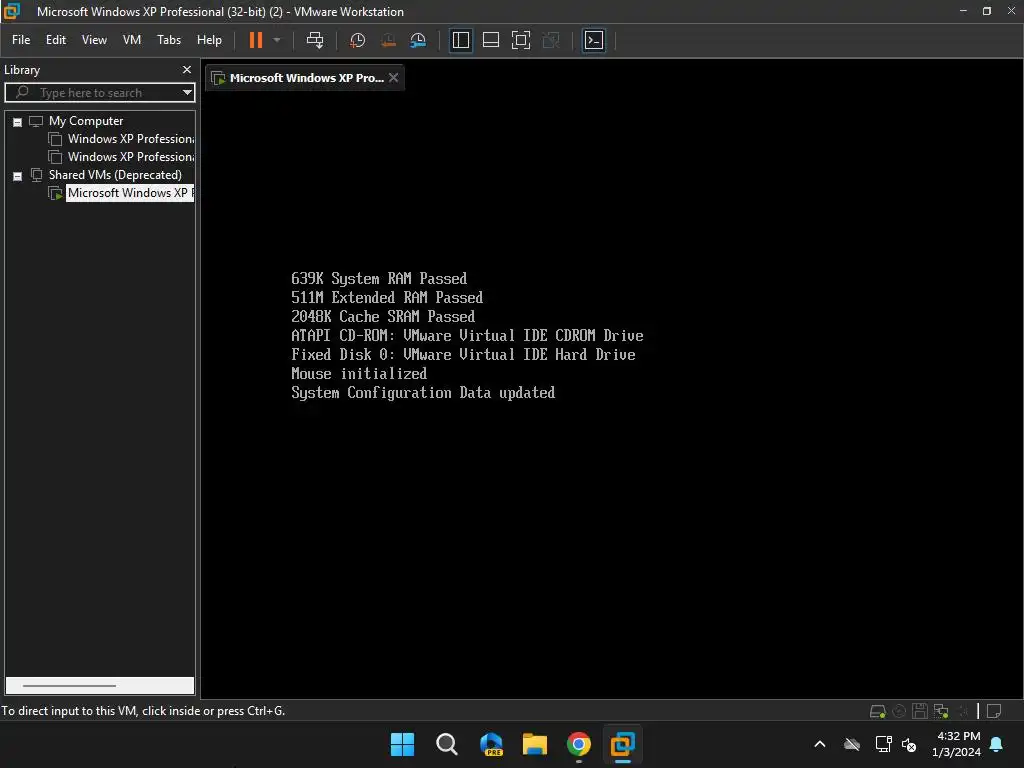
Task: Collapse the Shared VMs tree node
Action: point(18,176)
